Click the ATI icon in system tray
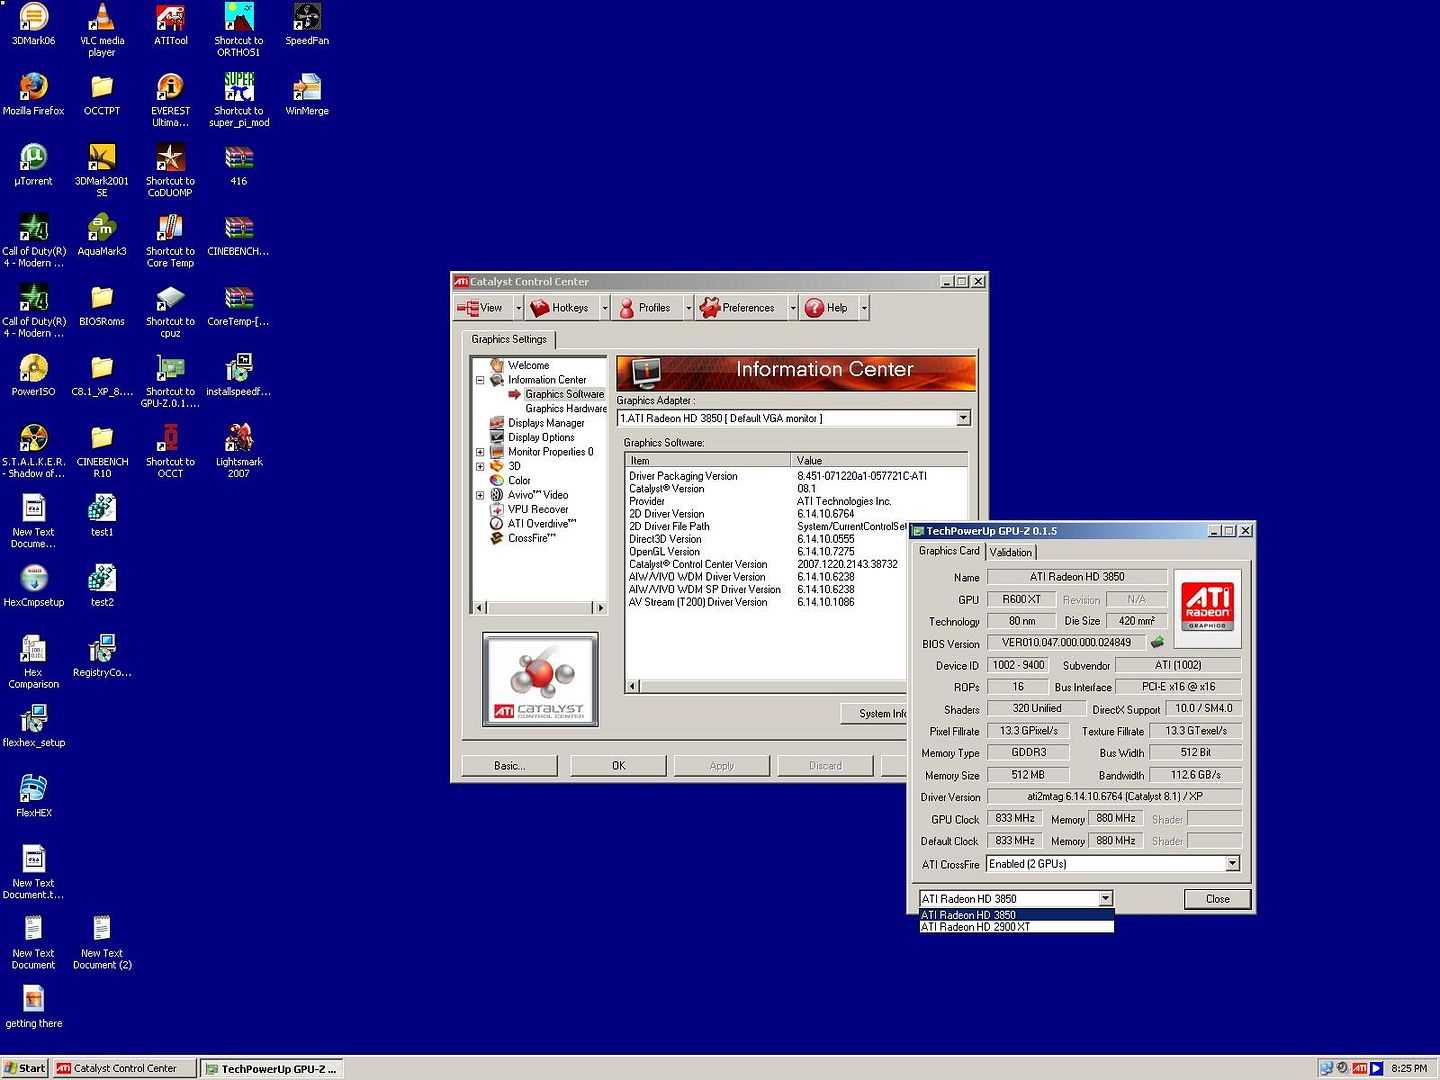Screen dimensions: 1440x1080 (1359, 1068)
